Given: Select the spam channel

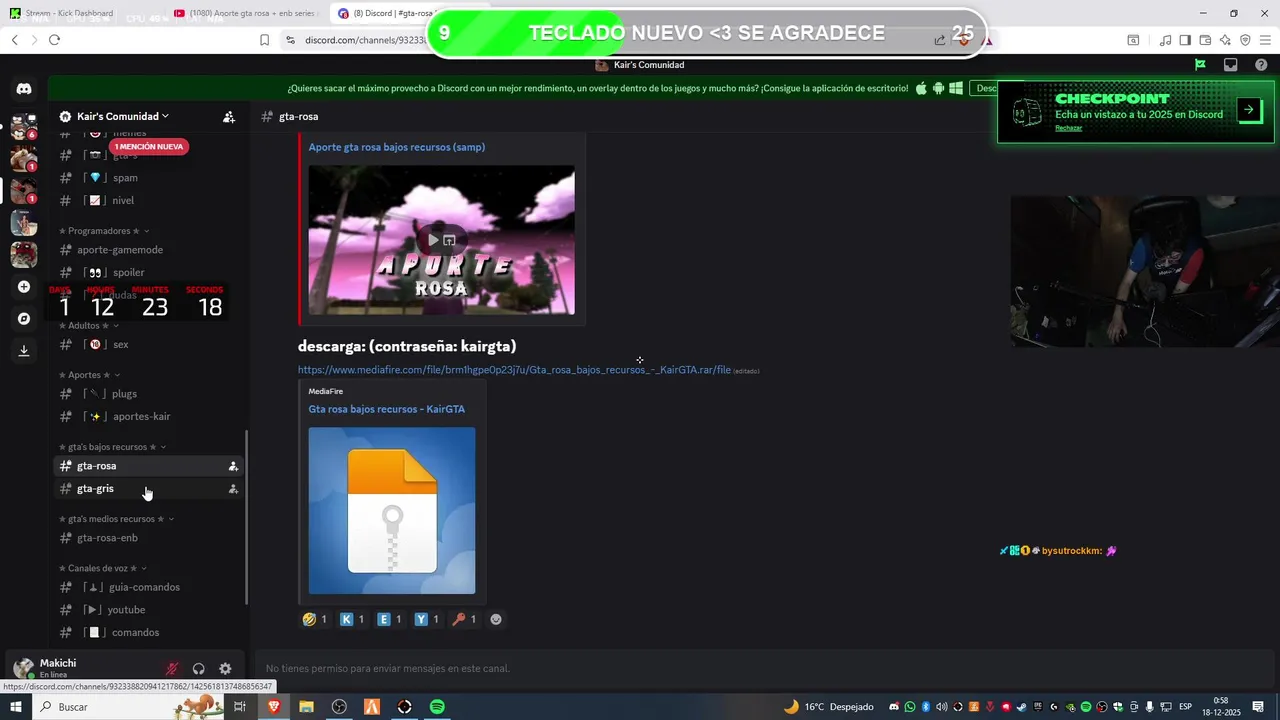Looking at the screenshot, I should (148, 178).
